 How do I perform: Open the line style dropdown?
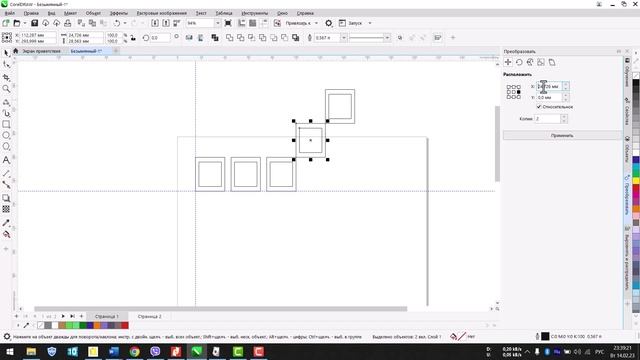tap(387, 38)
